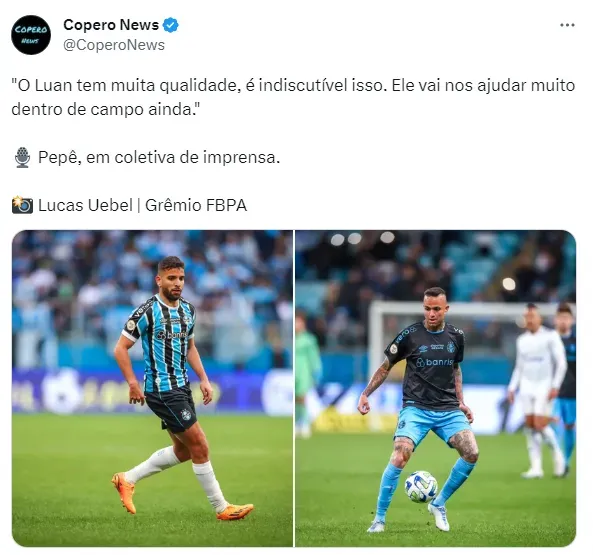Click the blue verified badge icon
This screenshot has width=593, height=555.
coord(171,25)
